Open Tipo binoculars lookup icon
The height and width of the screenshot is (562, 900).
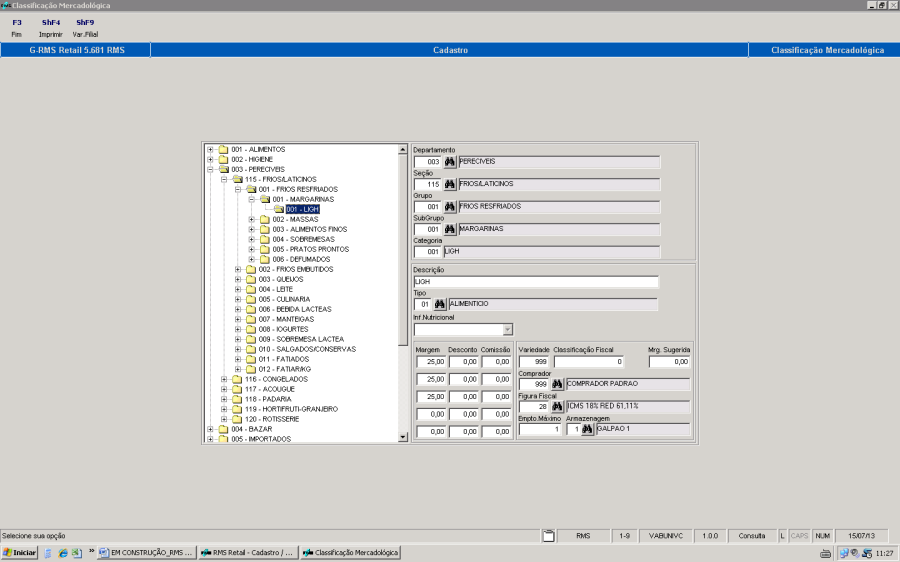click(x=440, y=304)
